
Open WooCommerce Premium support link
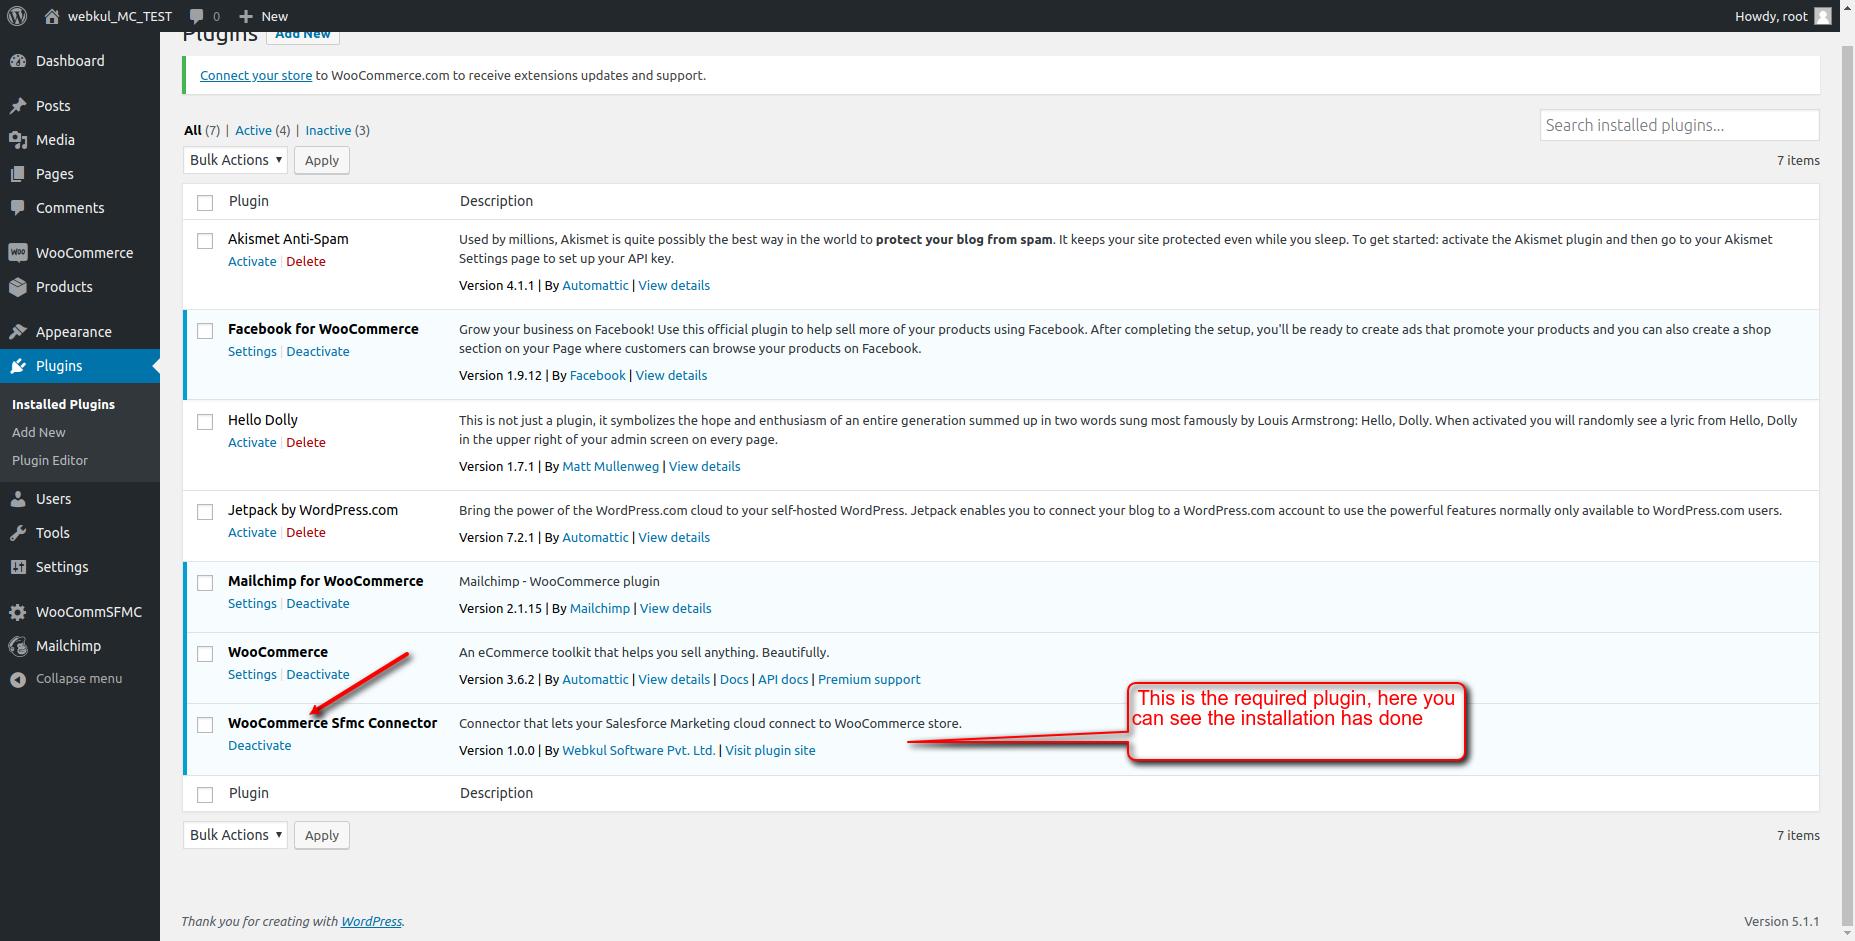tap(869, 679)
